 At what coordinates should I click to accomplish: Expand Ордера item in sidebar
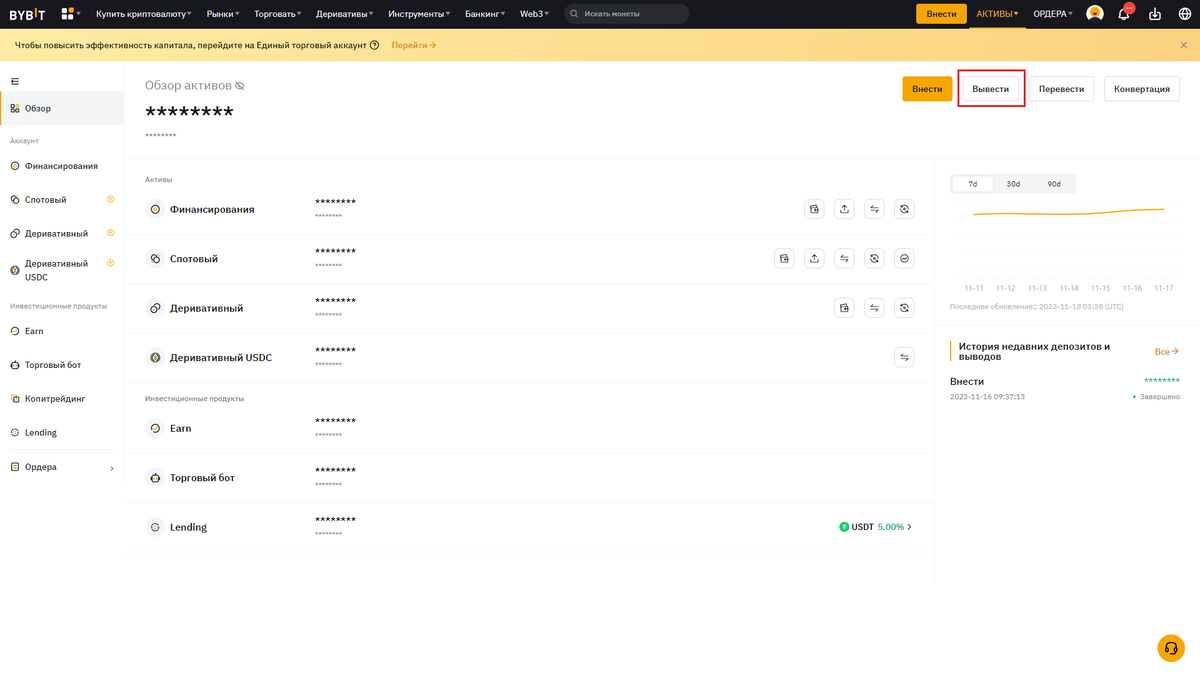(x=62, y=467)
